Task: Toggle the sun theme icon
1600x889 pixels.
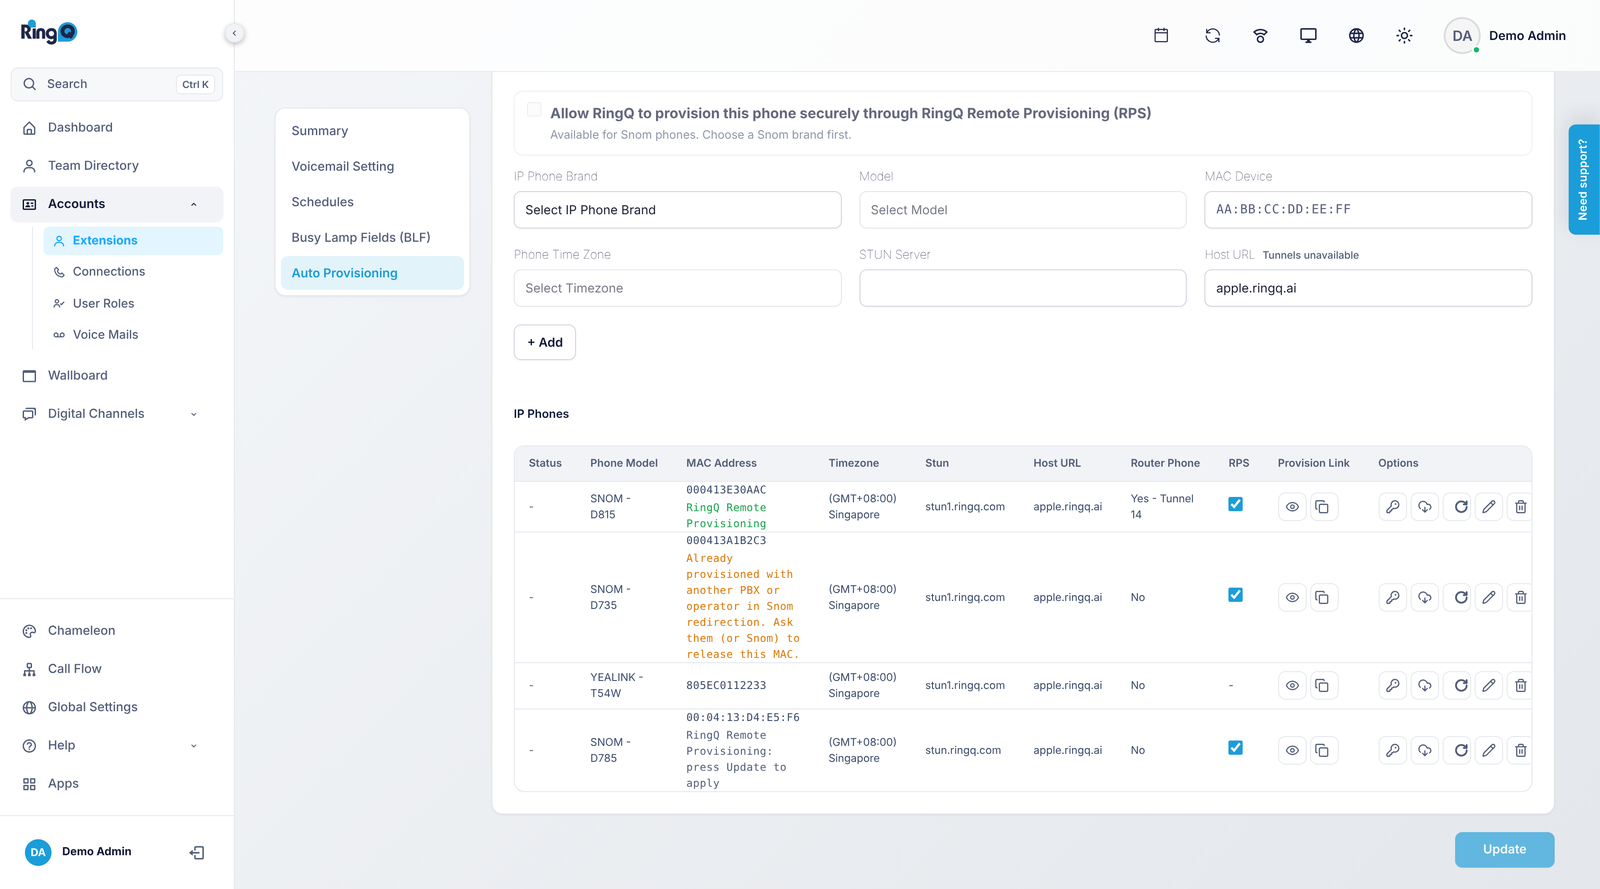Action: tap(1404, 36)
